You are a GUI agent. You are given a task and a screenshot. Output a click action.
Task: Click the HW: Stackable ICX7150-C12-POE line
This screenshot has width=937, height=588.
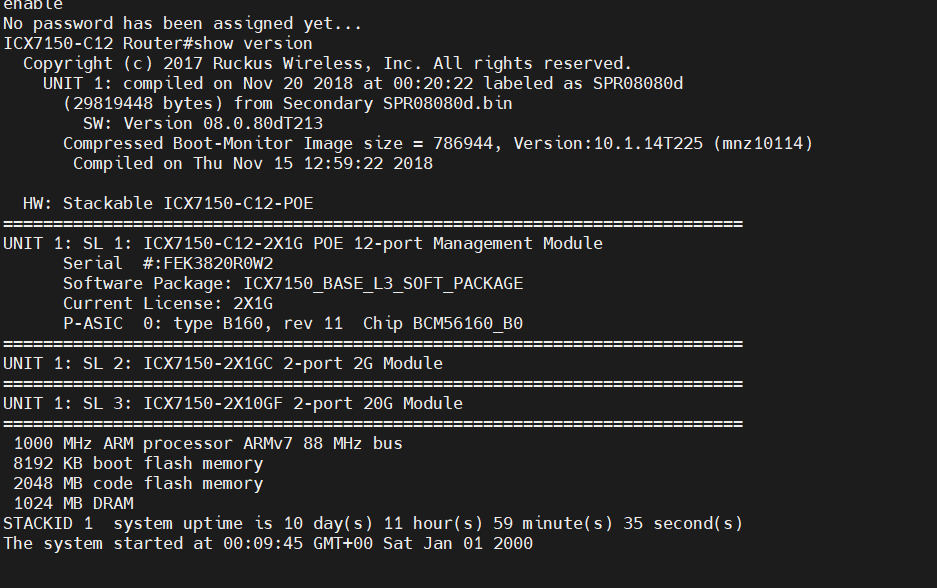[x=168, y=203]
